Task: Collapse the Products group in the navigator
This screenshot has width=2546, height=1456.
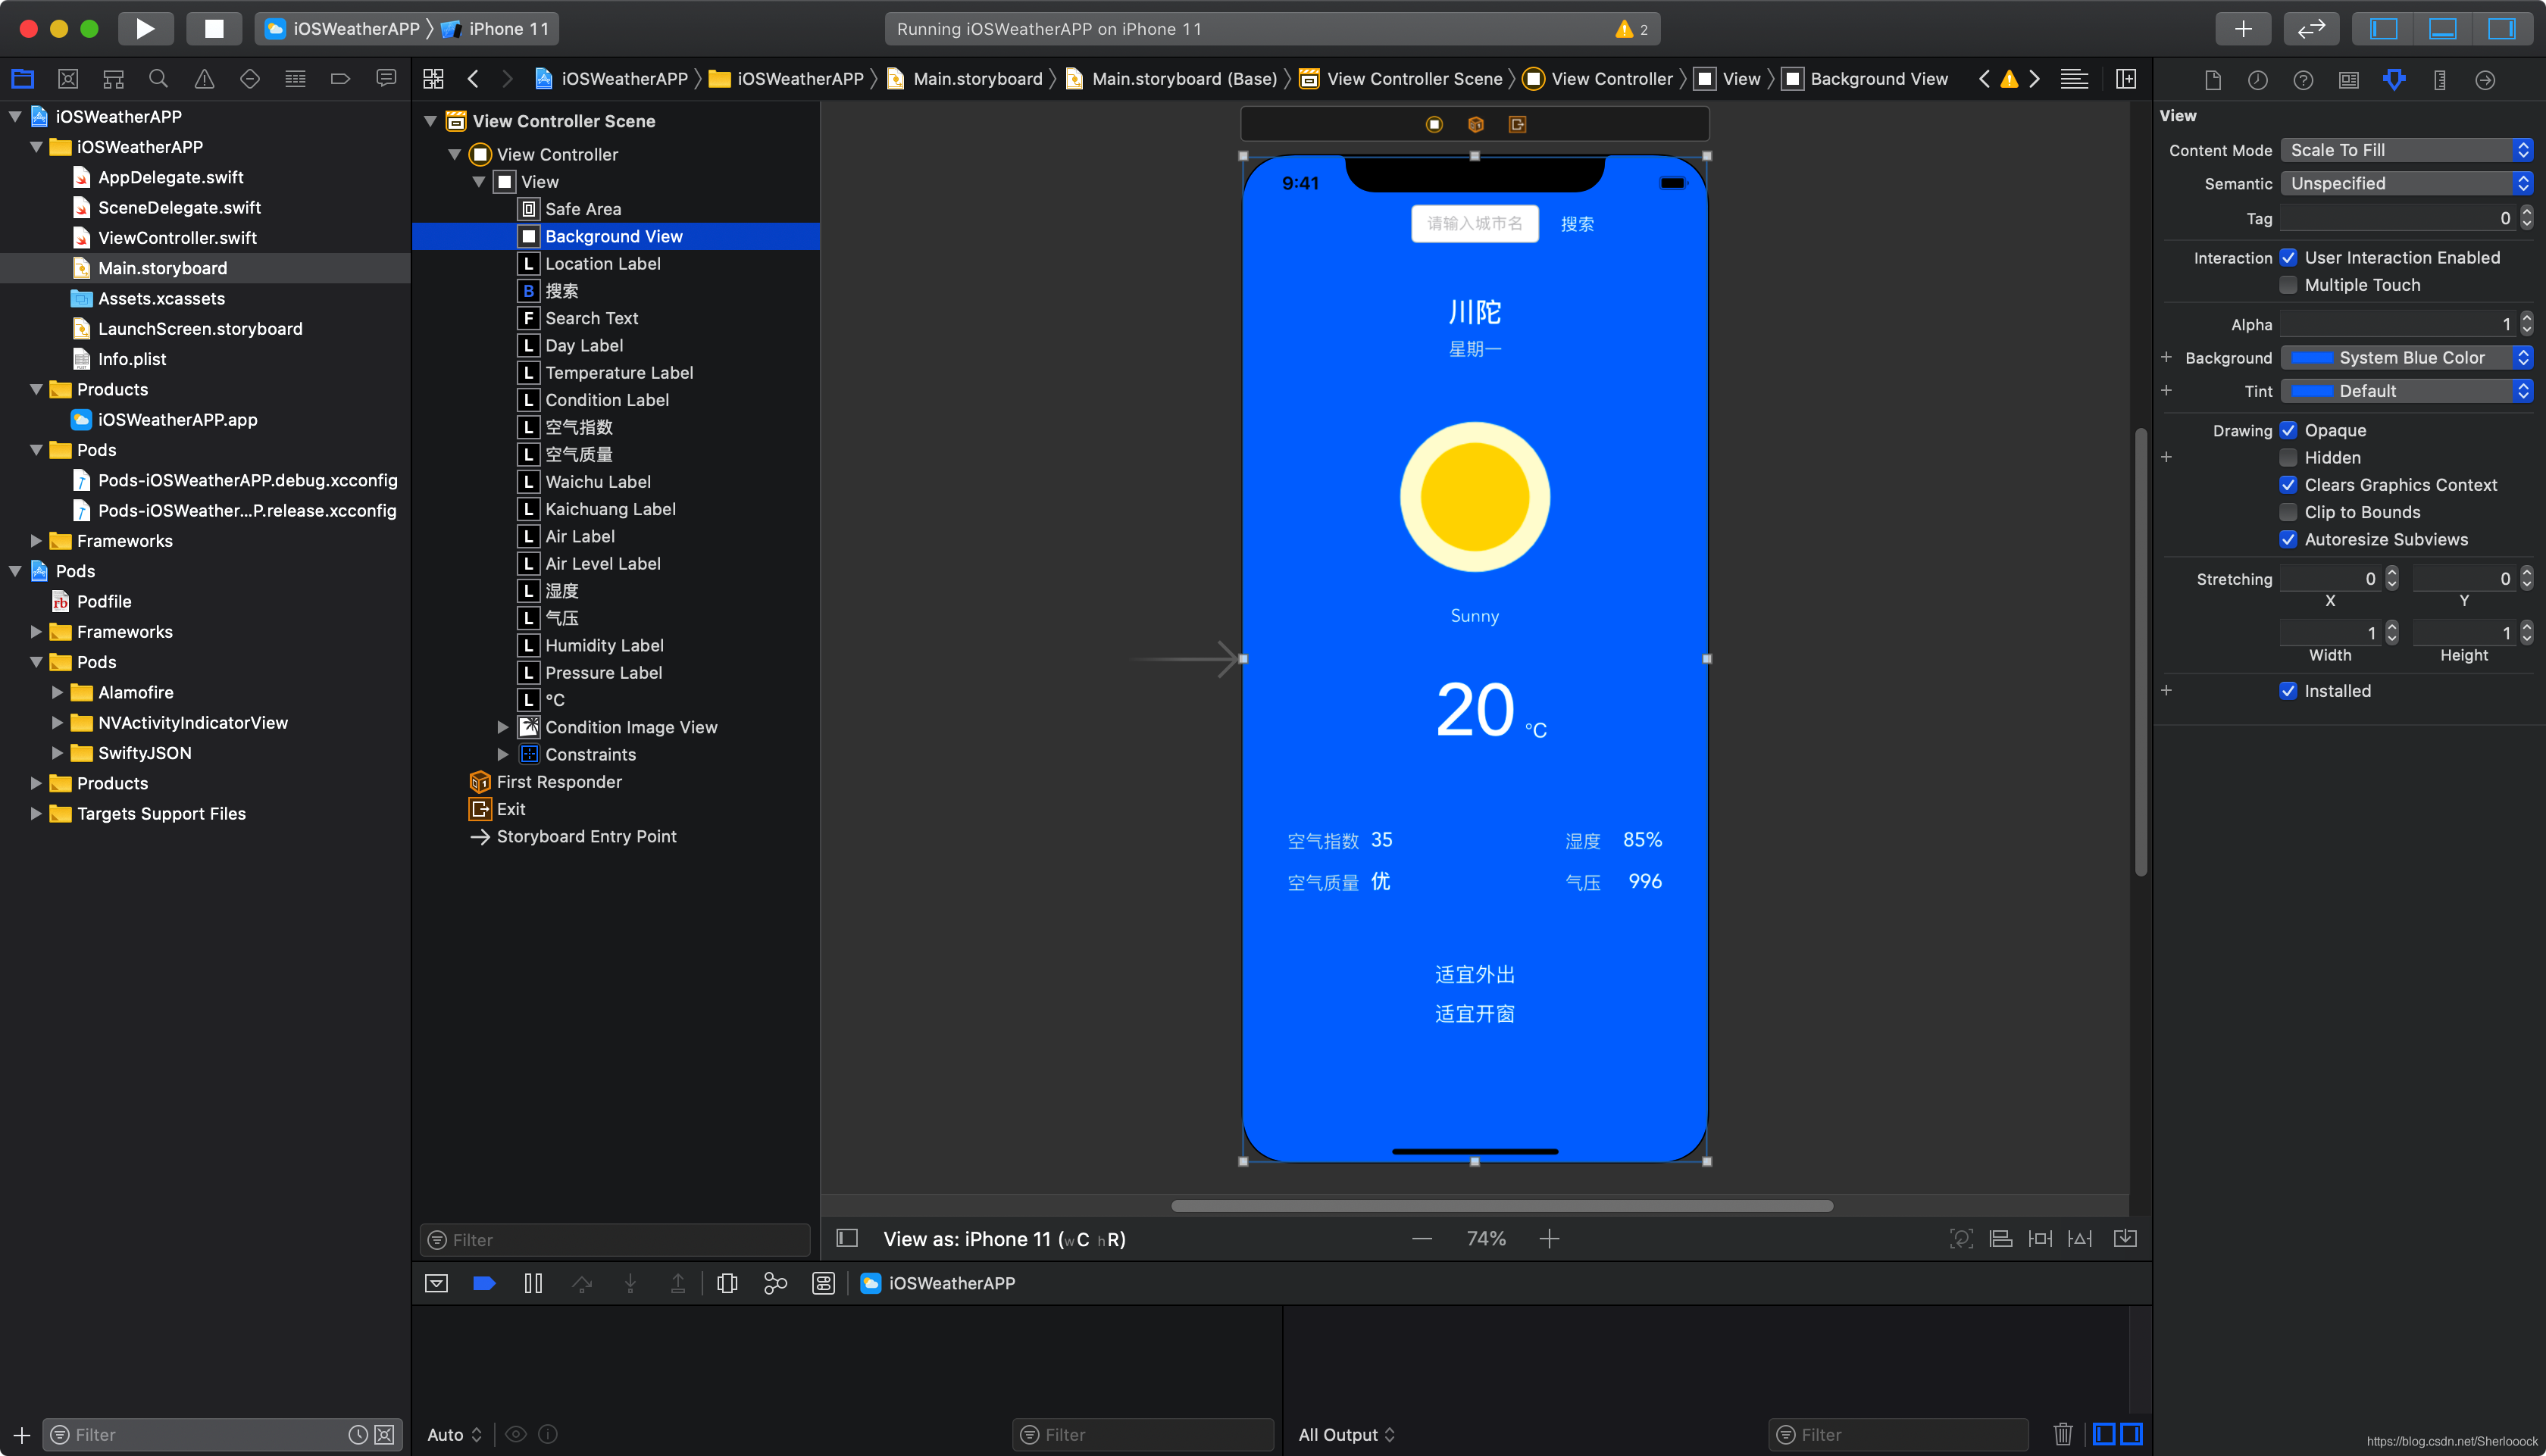Action: [x=36, y=389]
